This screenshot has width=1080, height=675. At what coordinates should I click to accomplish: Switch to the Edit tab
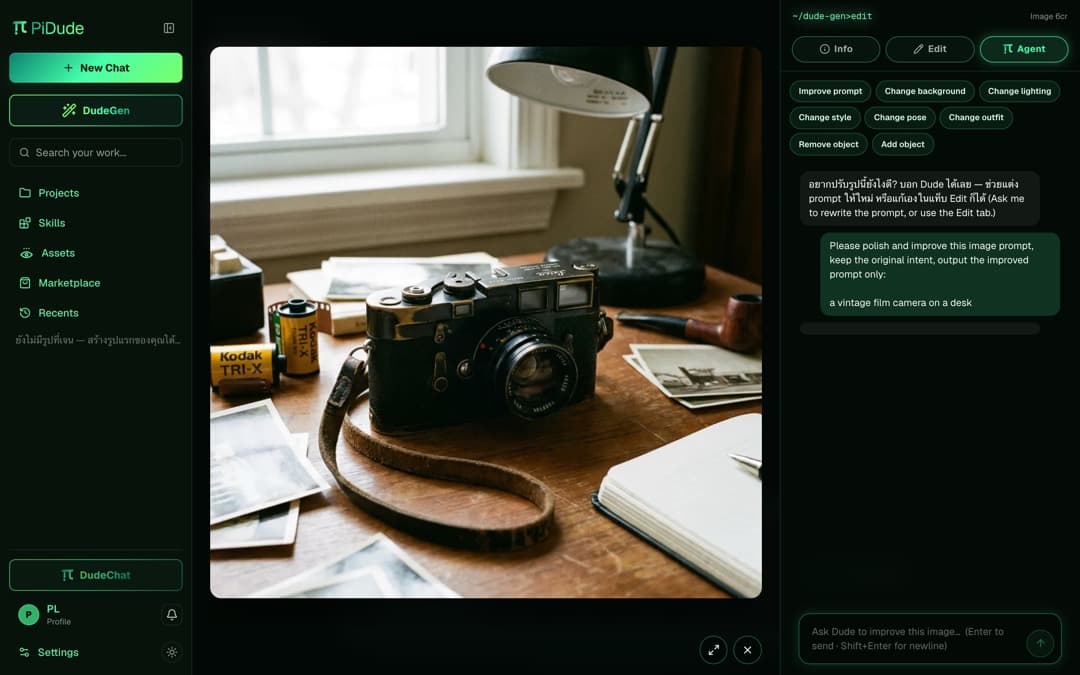coord(930,49)
